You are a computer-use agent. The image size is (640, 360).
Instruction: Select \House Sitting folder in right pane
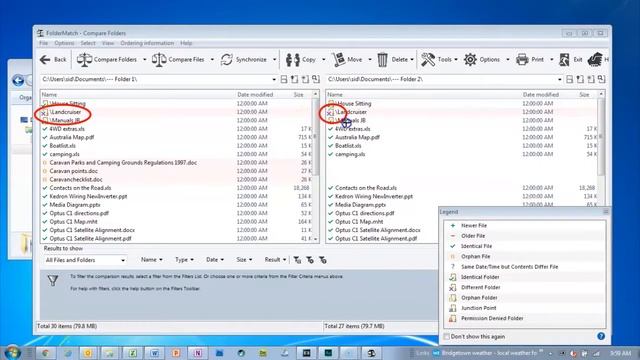(x=354, y=103)
